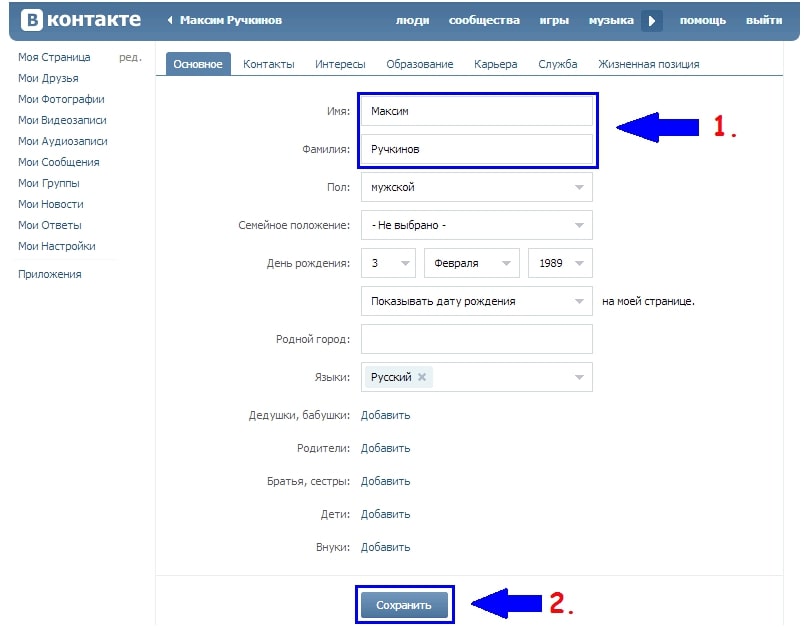This screenshot has width=807, height=627.
Task: Remove the Русский language tag
Action: tap(422, 377)
